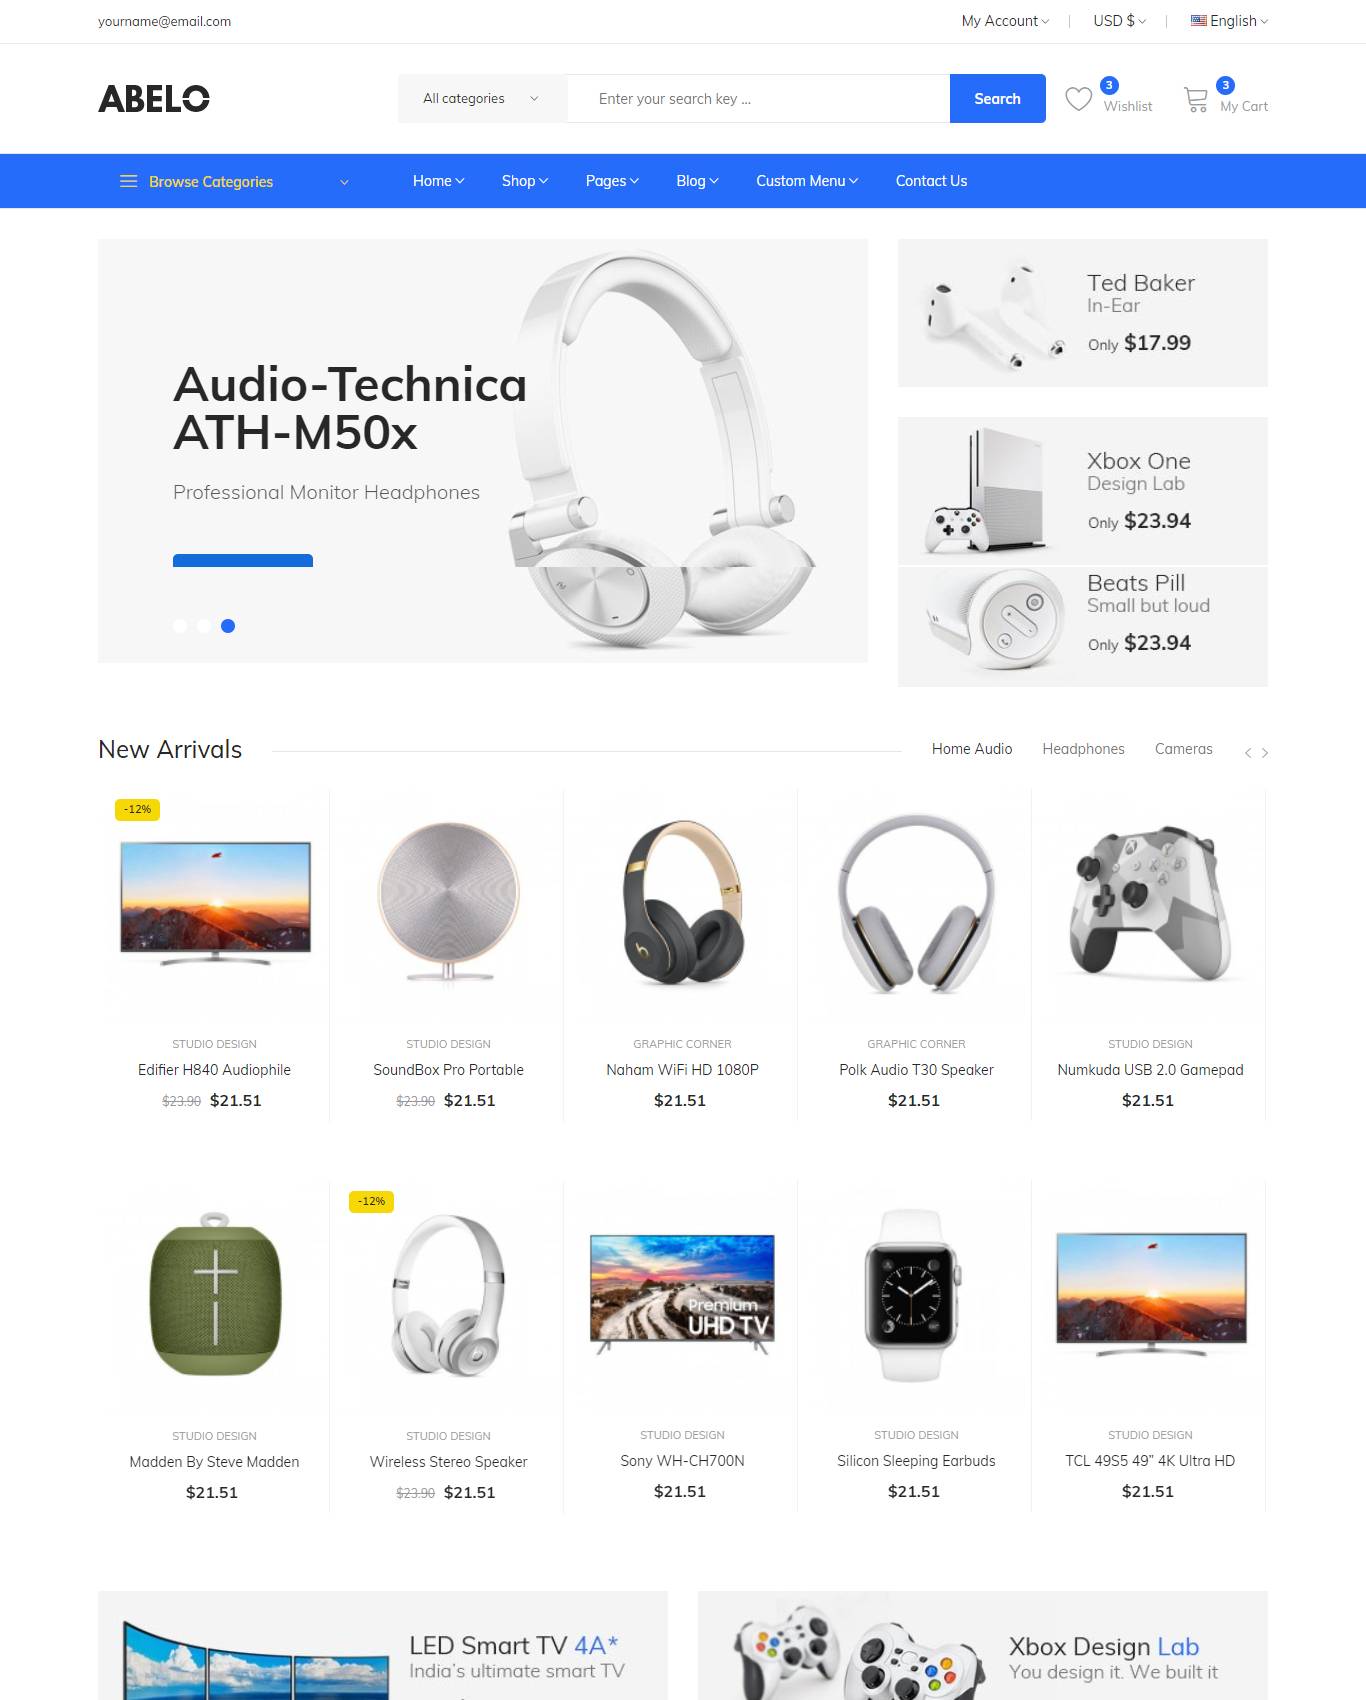
Task: Select the first slider dot
Action: click(180, 626)
